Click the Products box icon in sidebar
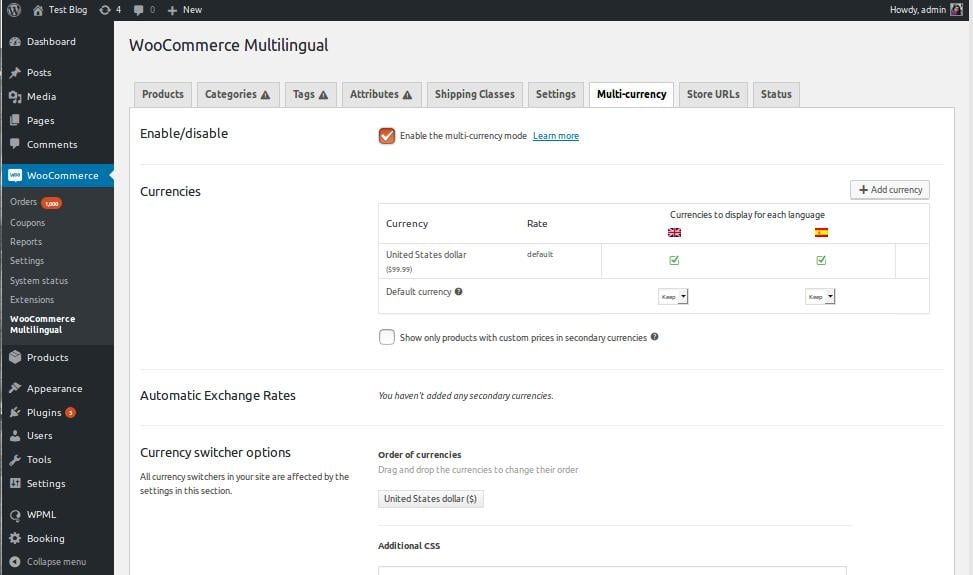Screen dimensions: 973x575 (x=15, y=357)
